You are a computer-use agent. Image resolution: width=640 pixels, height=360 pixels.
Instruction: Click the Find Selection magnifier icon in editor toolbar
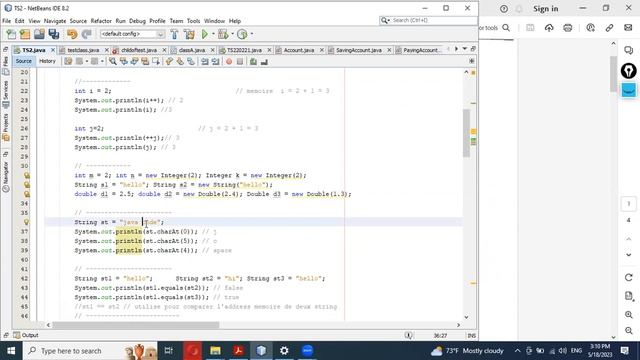pyautogui.click(x=113, y=62)
